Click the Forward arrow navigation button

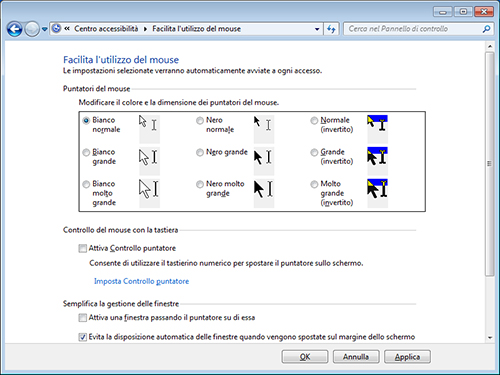click(x=32, y=29)
